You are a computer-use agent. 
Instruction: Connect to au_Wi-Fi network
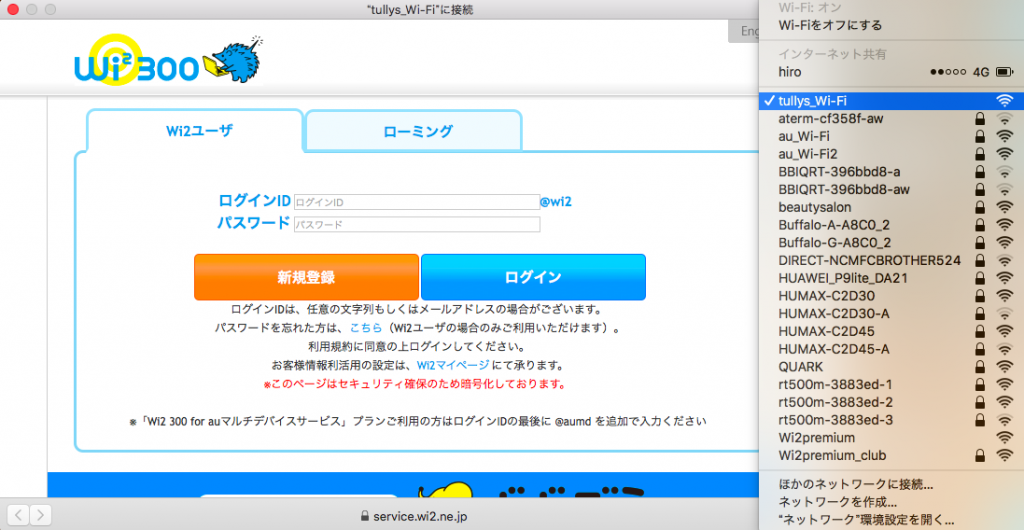(892, 136)
